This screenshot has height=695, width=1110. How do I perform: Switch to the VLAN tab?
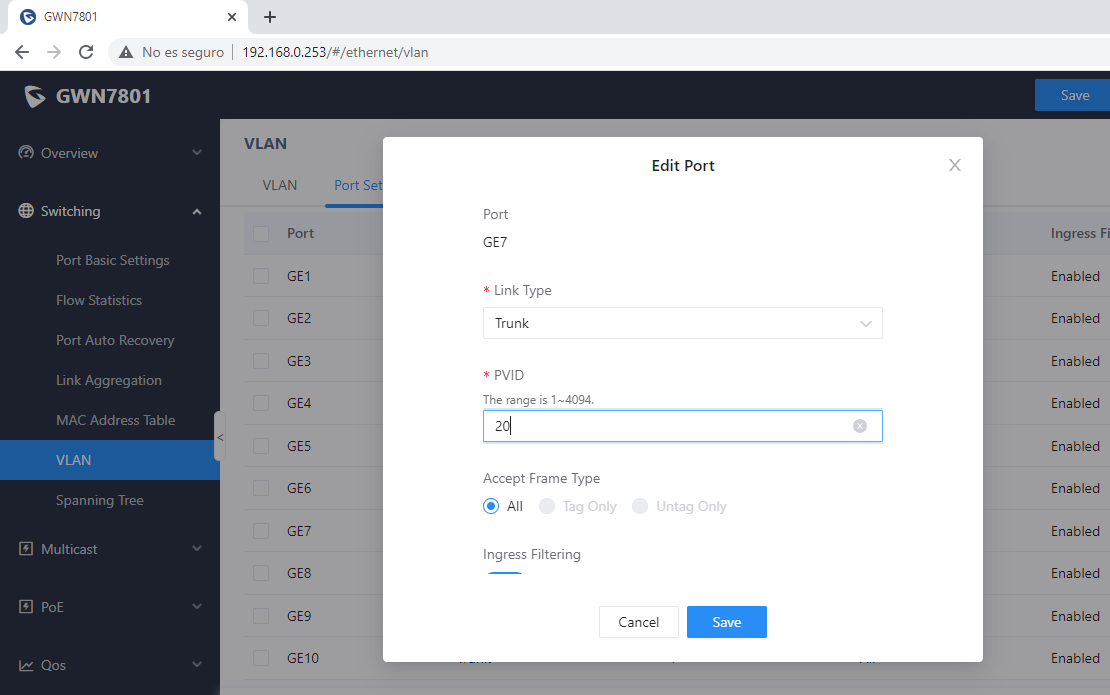point(280,185)
